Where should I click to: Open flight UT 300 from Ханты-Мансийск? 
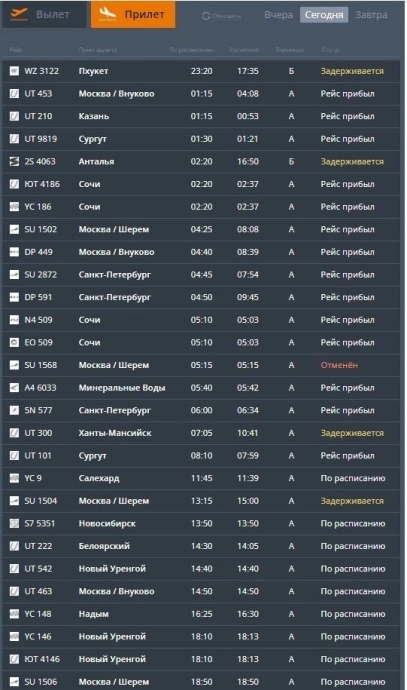point(201,433)
